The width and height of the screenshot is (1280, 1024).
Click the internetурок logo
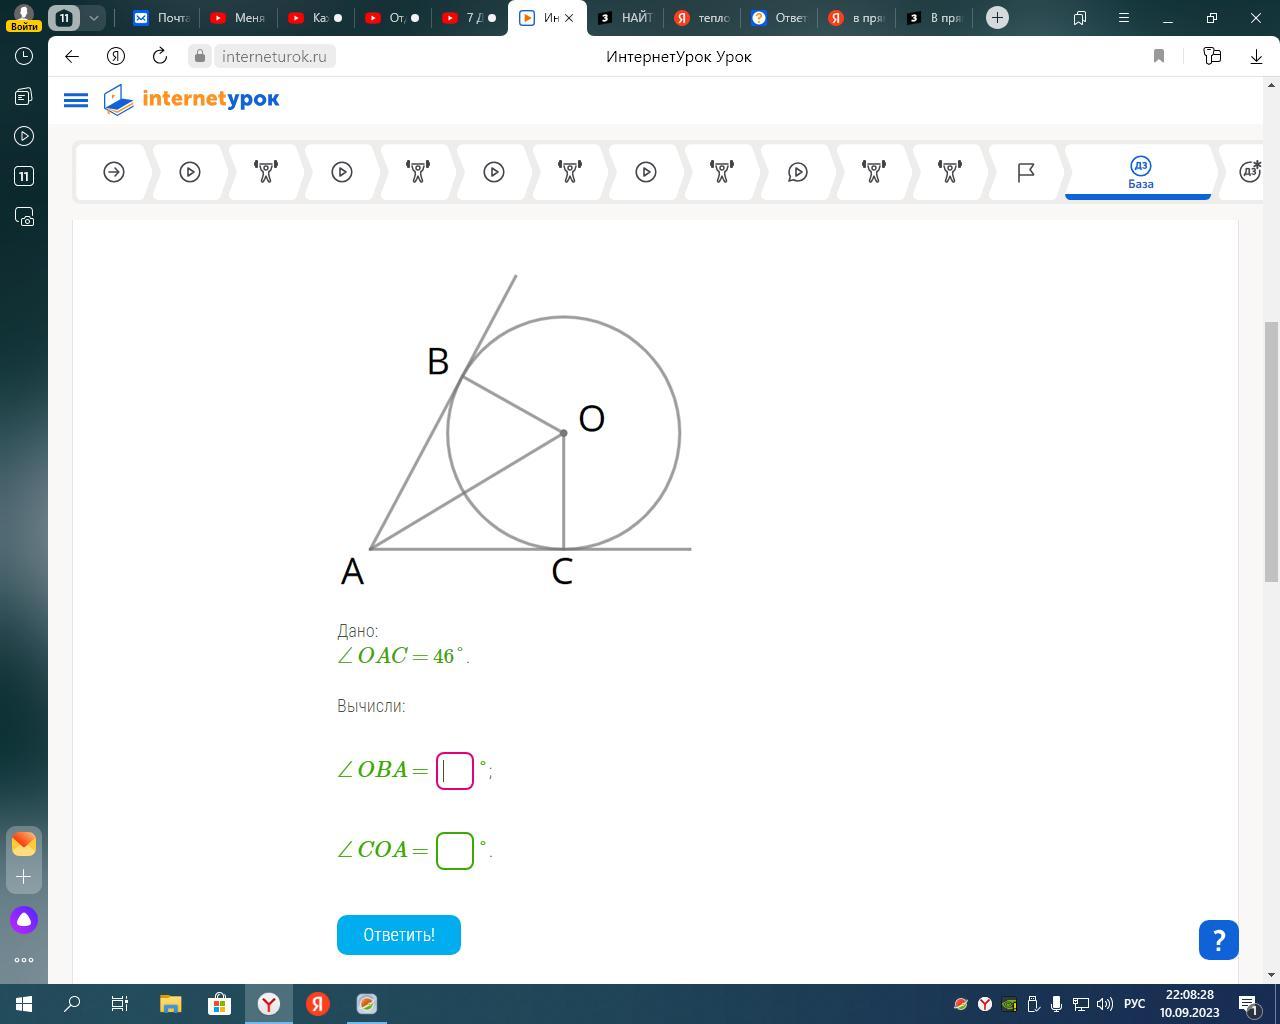click(192, 100)
